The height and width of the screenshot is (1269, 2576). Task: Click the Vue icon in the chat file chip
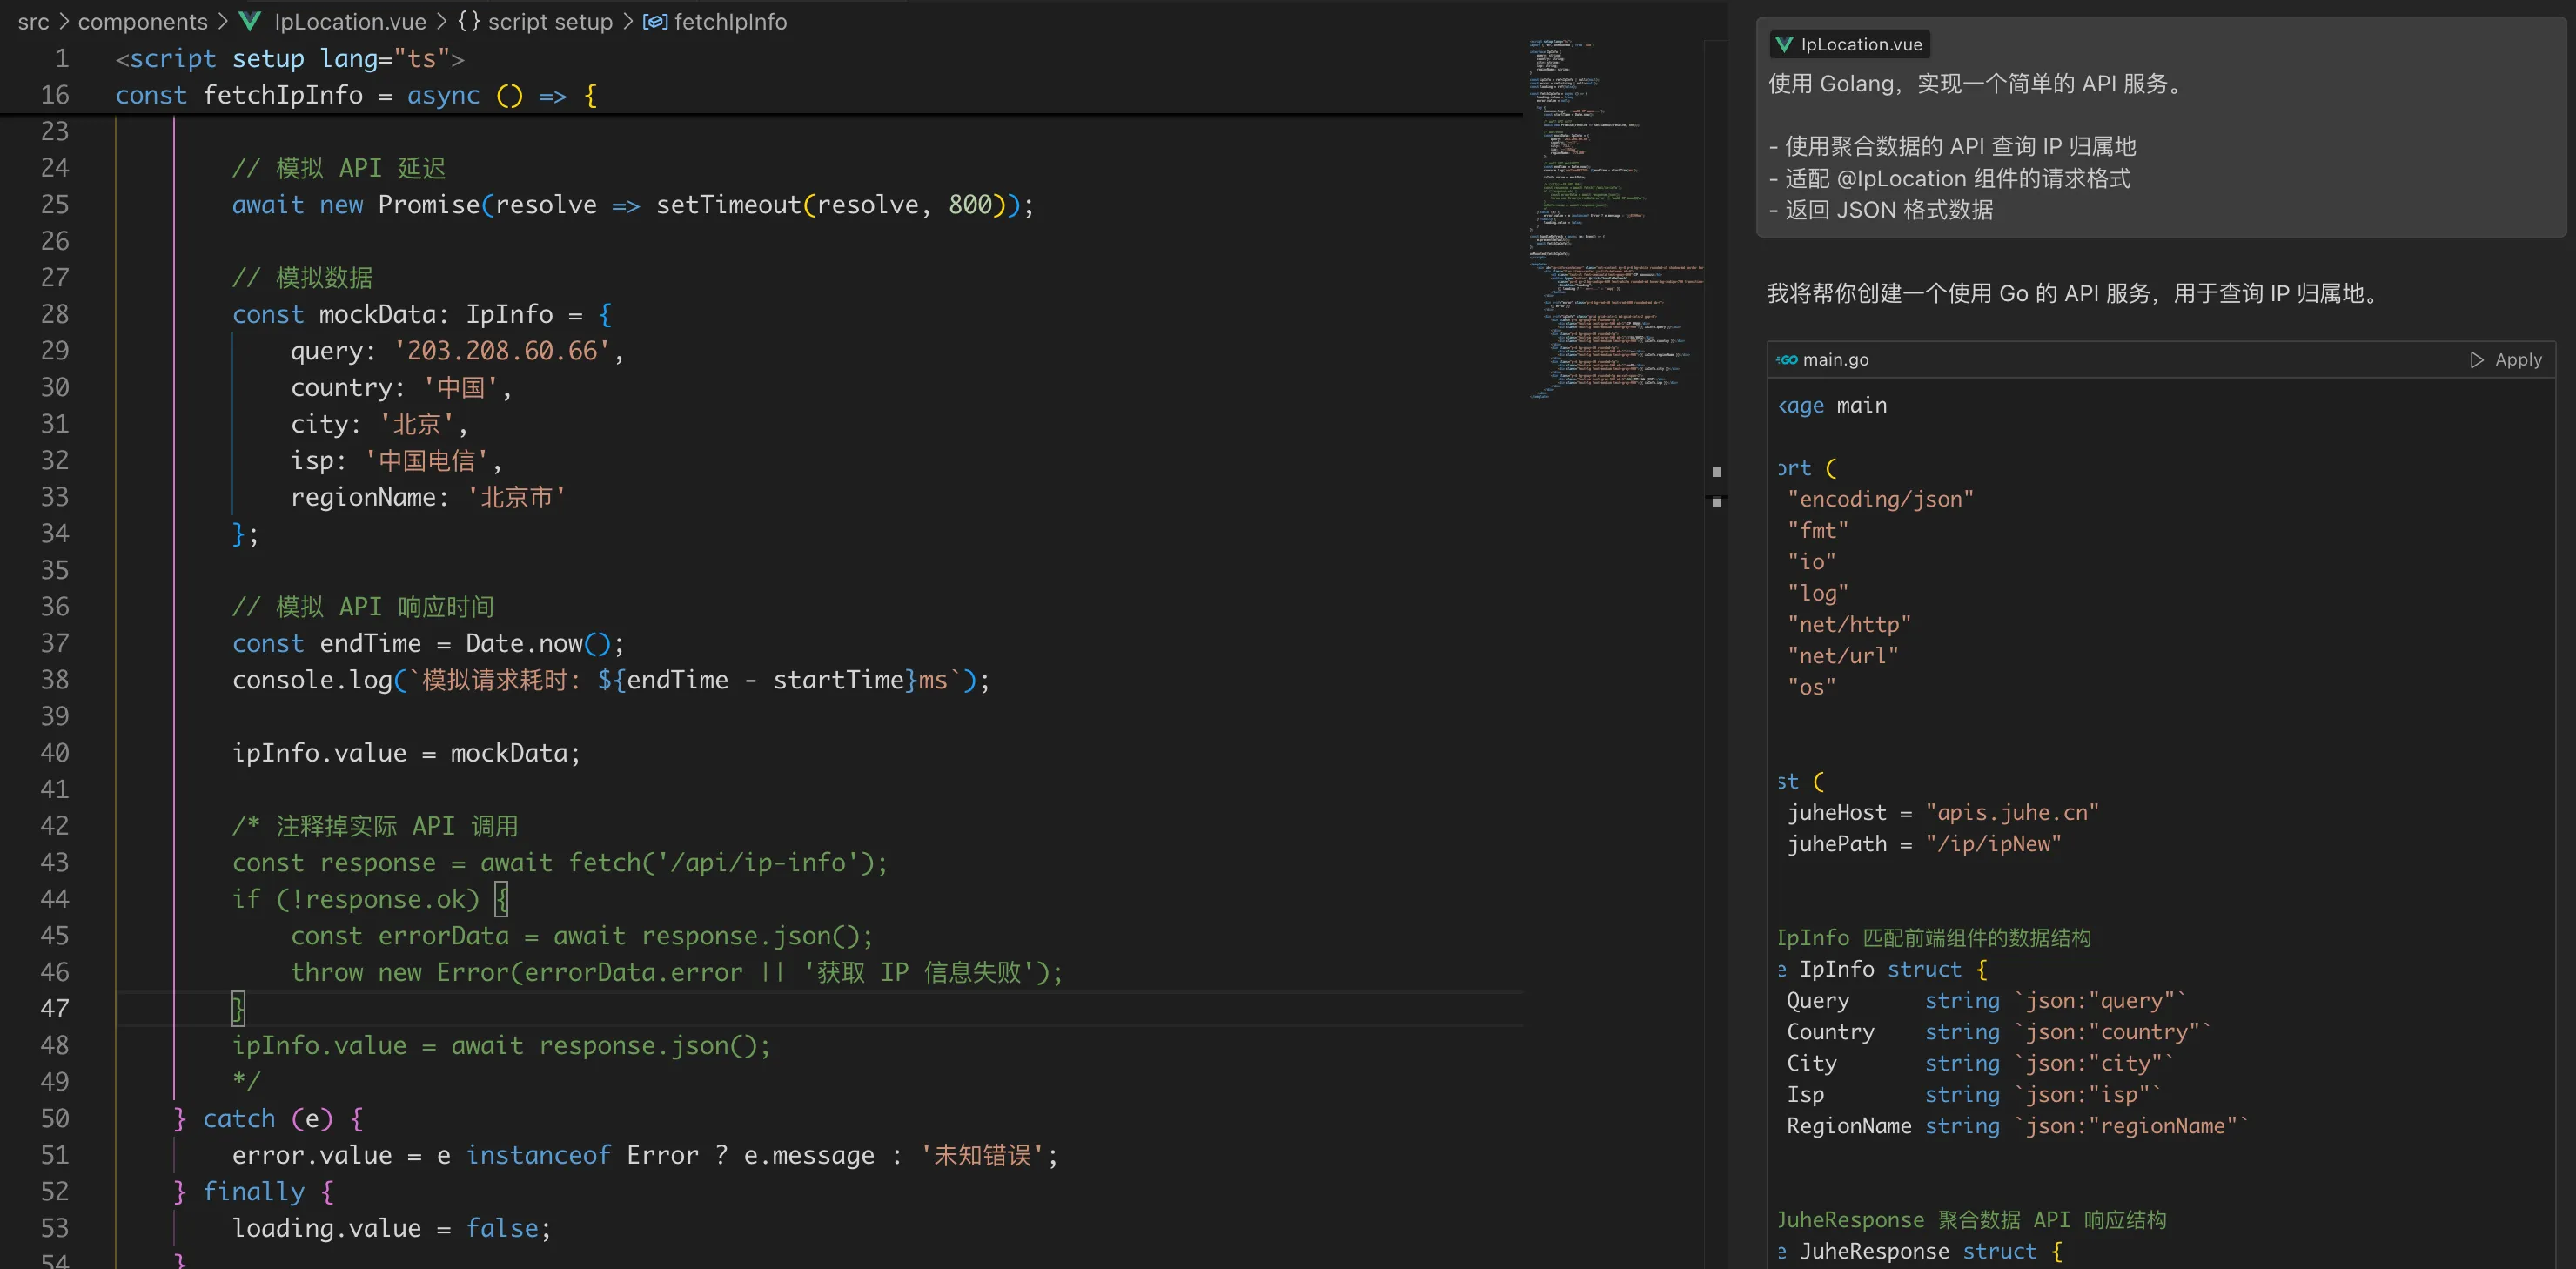tap(1784, 44)
